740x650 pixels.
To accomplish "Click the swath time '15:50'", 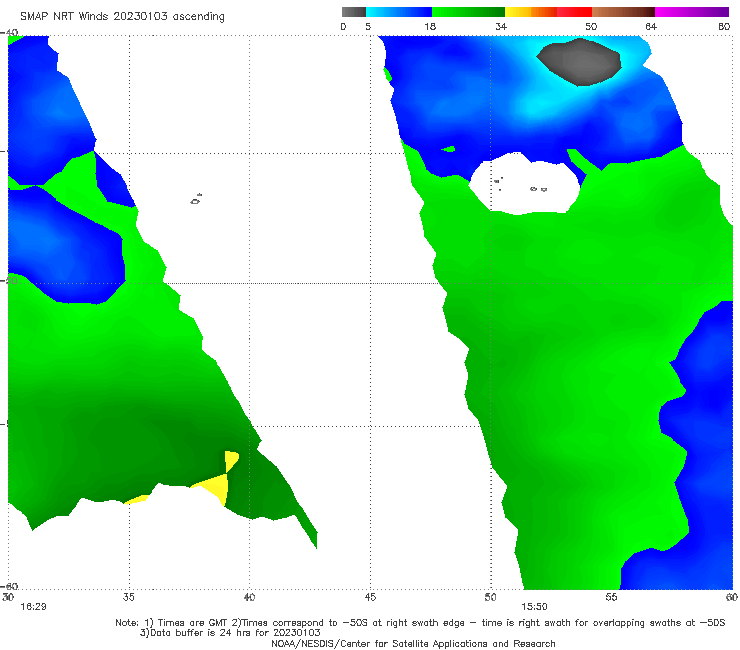I will click(534, 607).
